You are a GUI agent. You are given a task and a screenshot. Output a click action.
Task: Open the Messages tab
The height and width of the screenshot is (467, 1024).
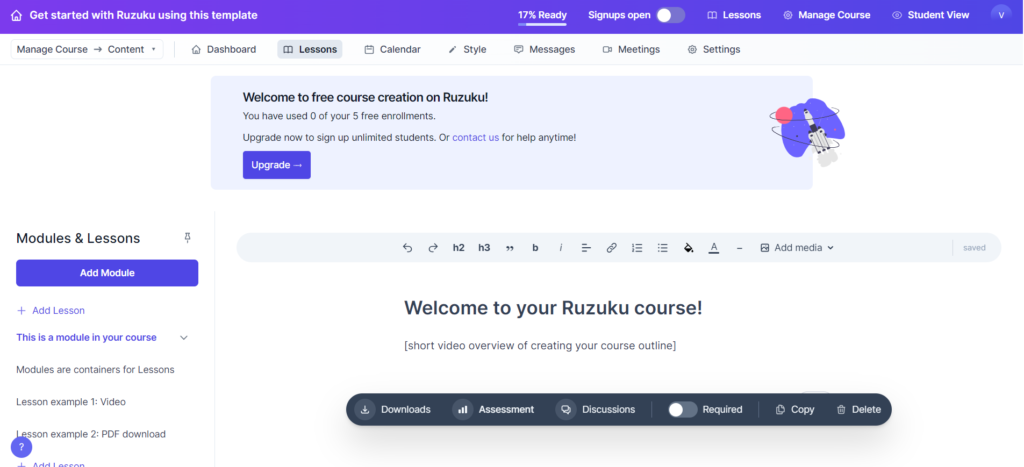pyautogui.click(x=544, y=49)
